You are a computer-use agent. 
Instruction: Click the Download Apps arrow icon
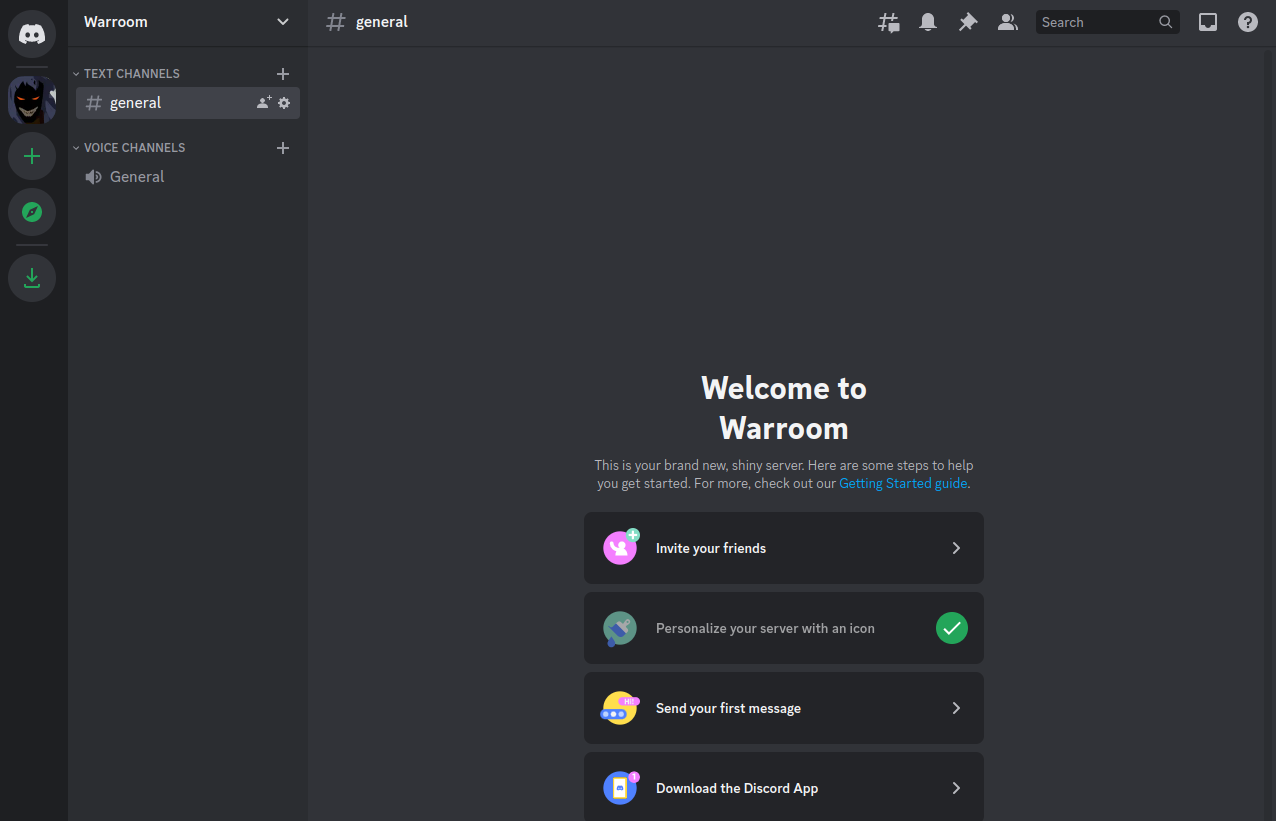click(x=32, y=278)
